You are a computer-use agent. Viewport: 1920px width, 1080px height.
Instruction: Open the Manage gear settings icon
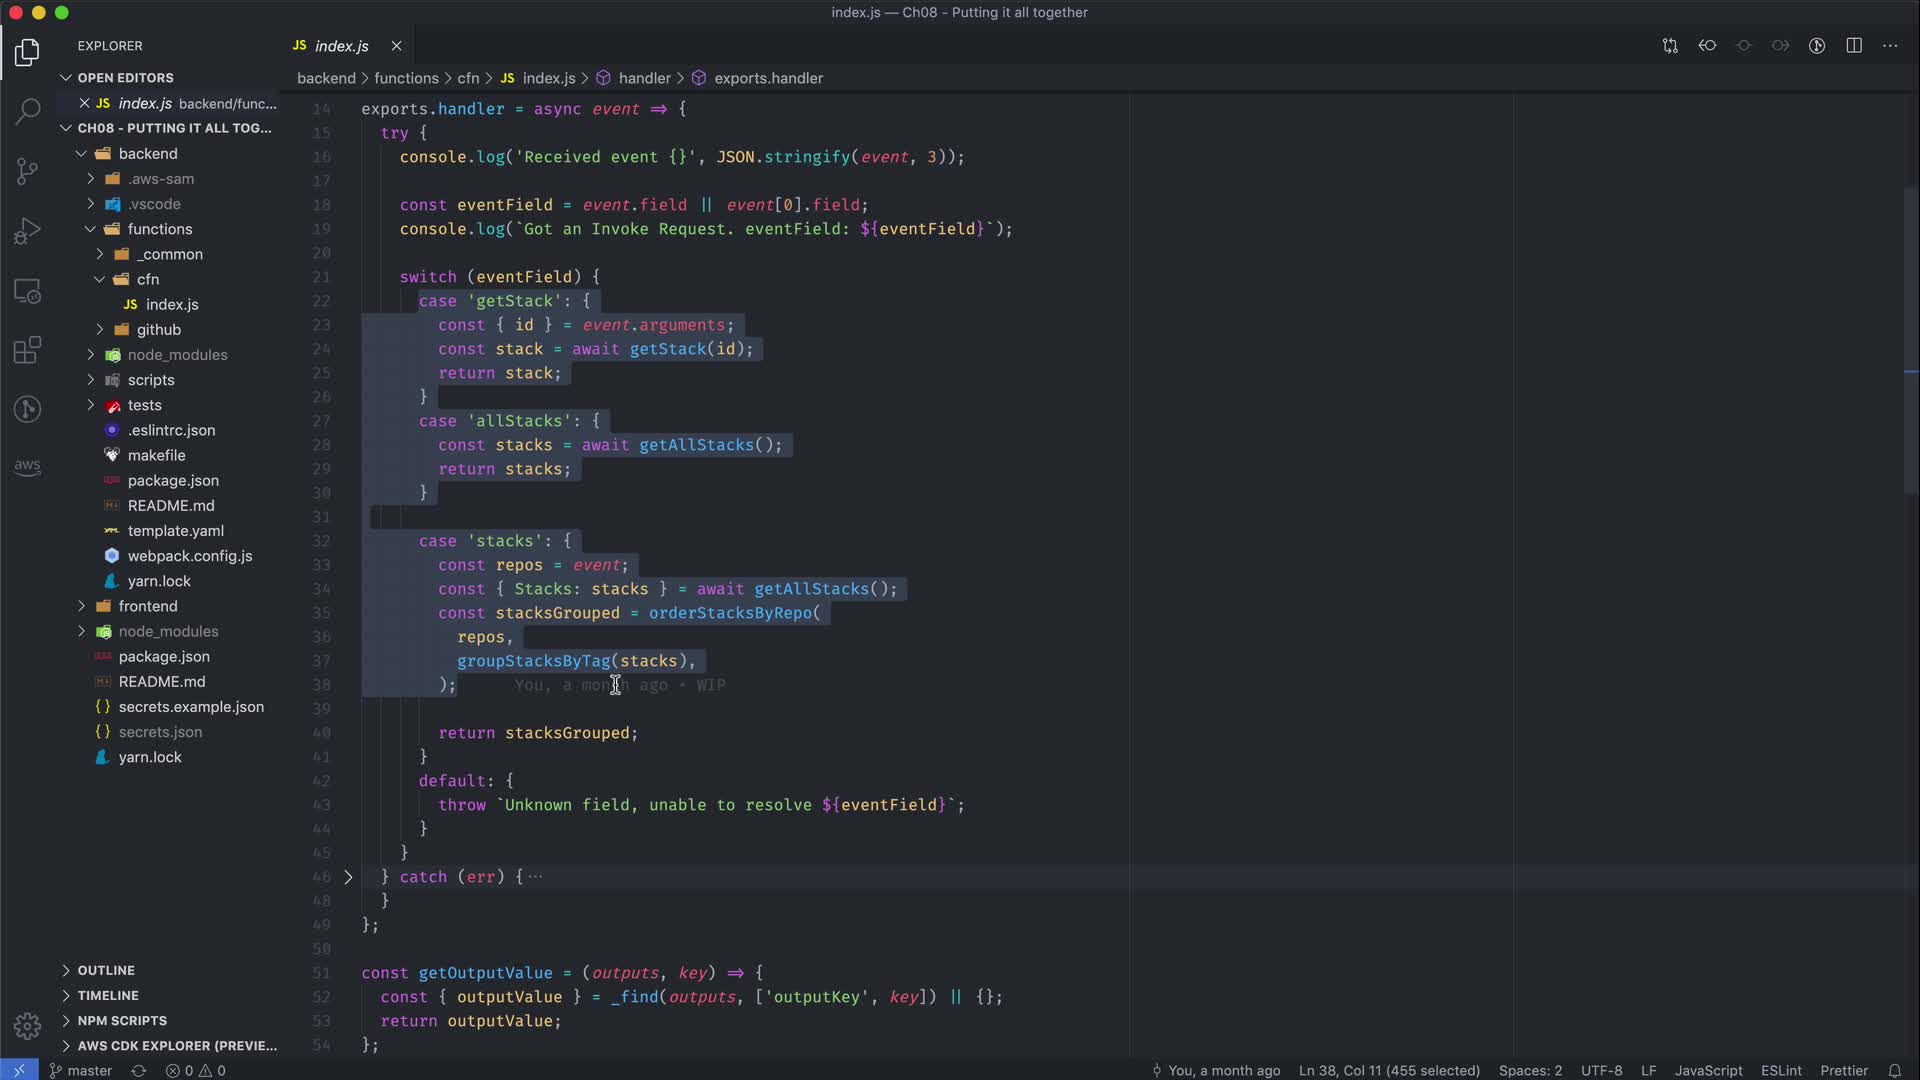(28, 1026)
